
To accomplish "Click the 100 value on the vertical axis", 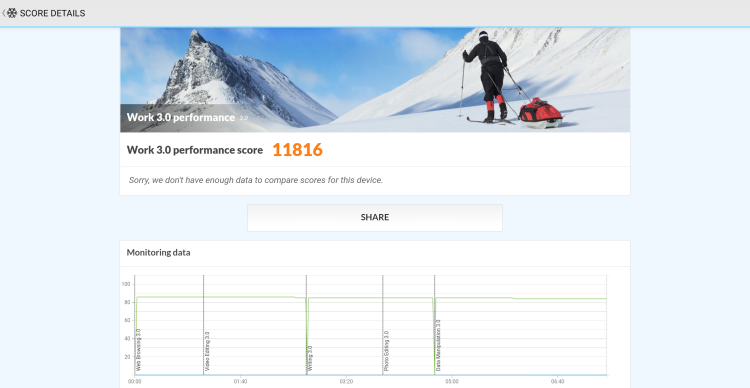I will tap(126, 284).
